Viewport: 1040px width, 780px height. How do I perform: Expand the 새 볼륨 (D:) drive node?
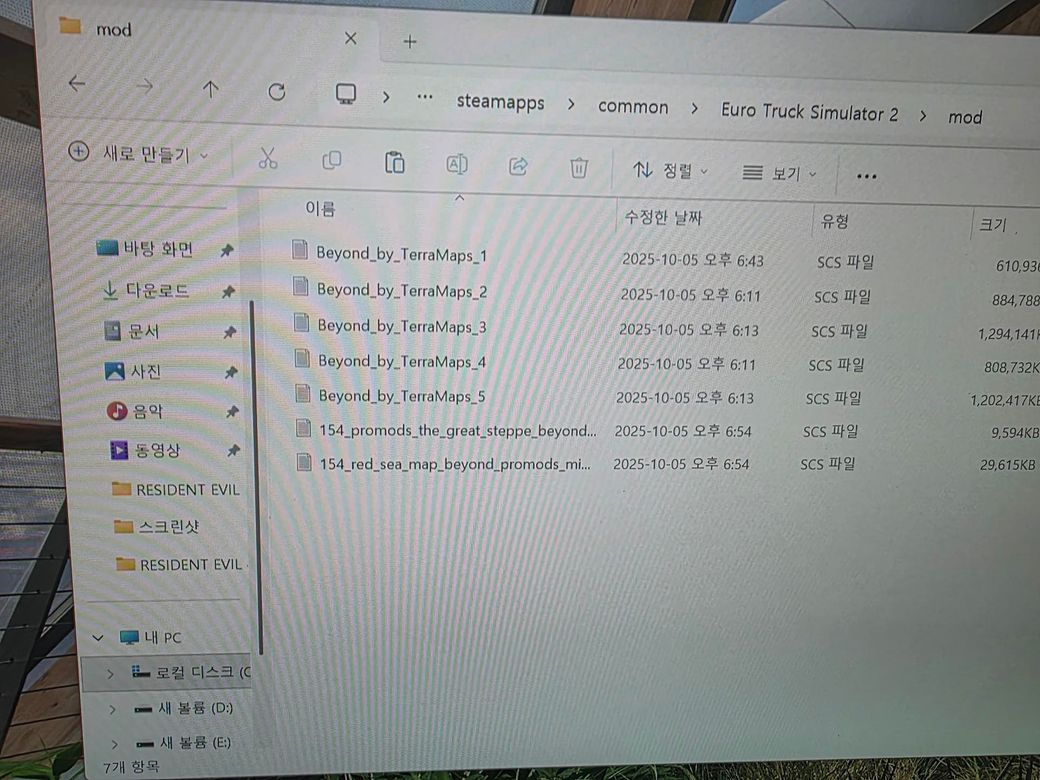[112, 709]
